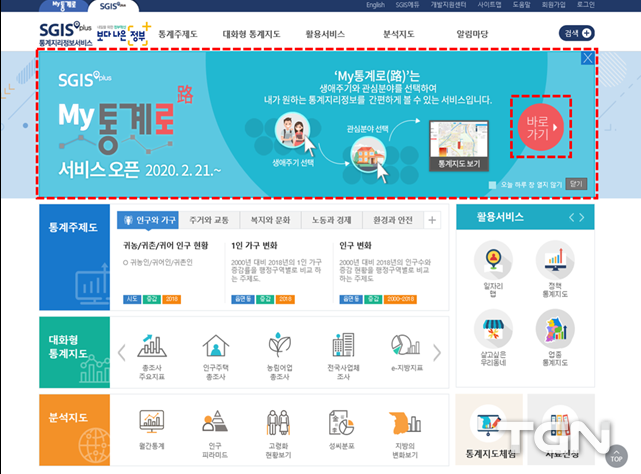The height and width of the screenshot is (474, 641).
Task: Click the TOP scroll-up button
Action: (x=616, y=456)
